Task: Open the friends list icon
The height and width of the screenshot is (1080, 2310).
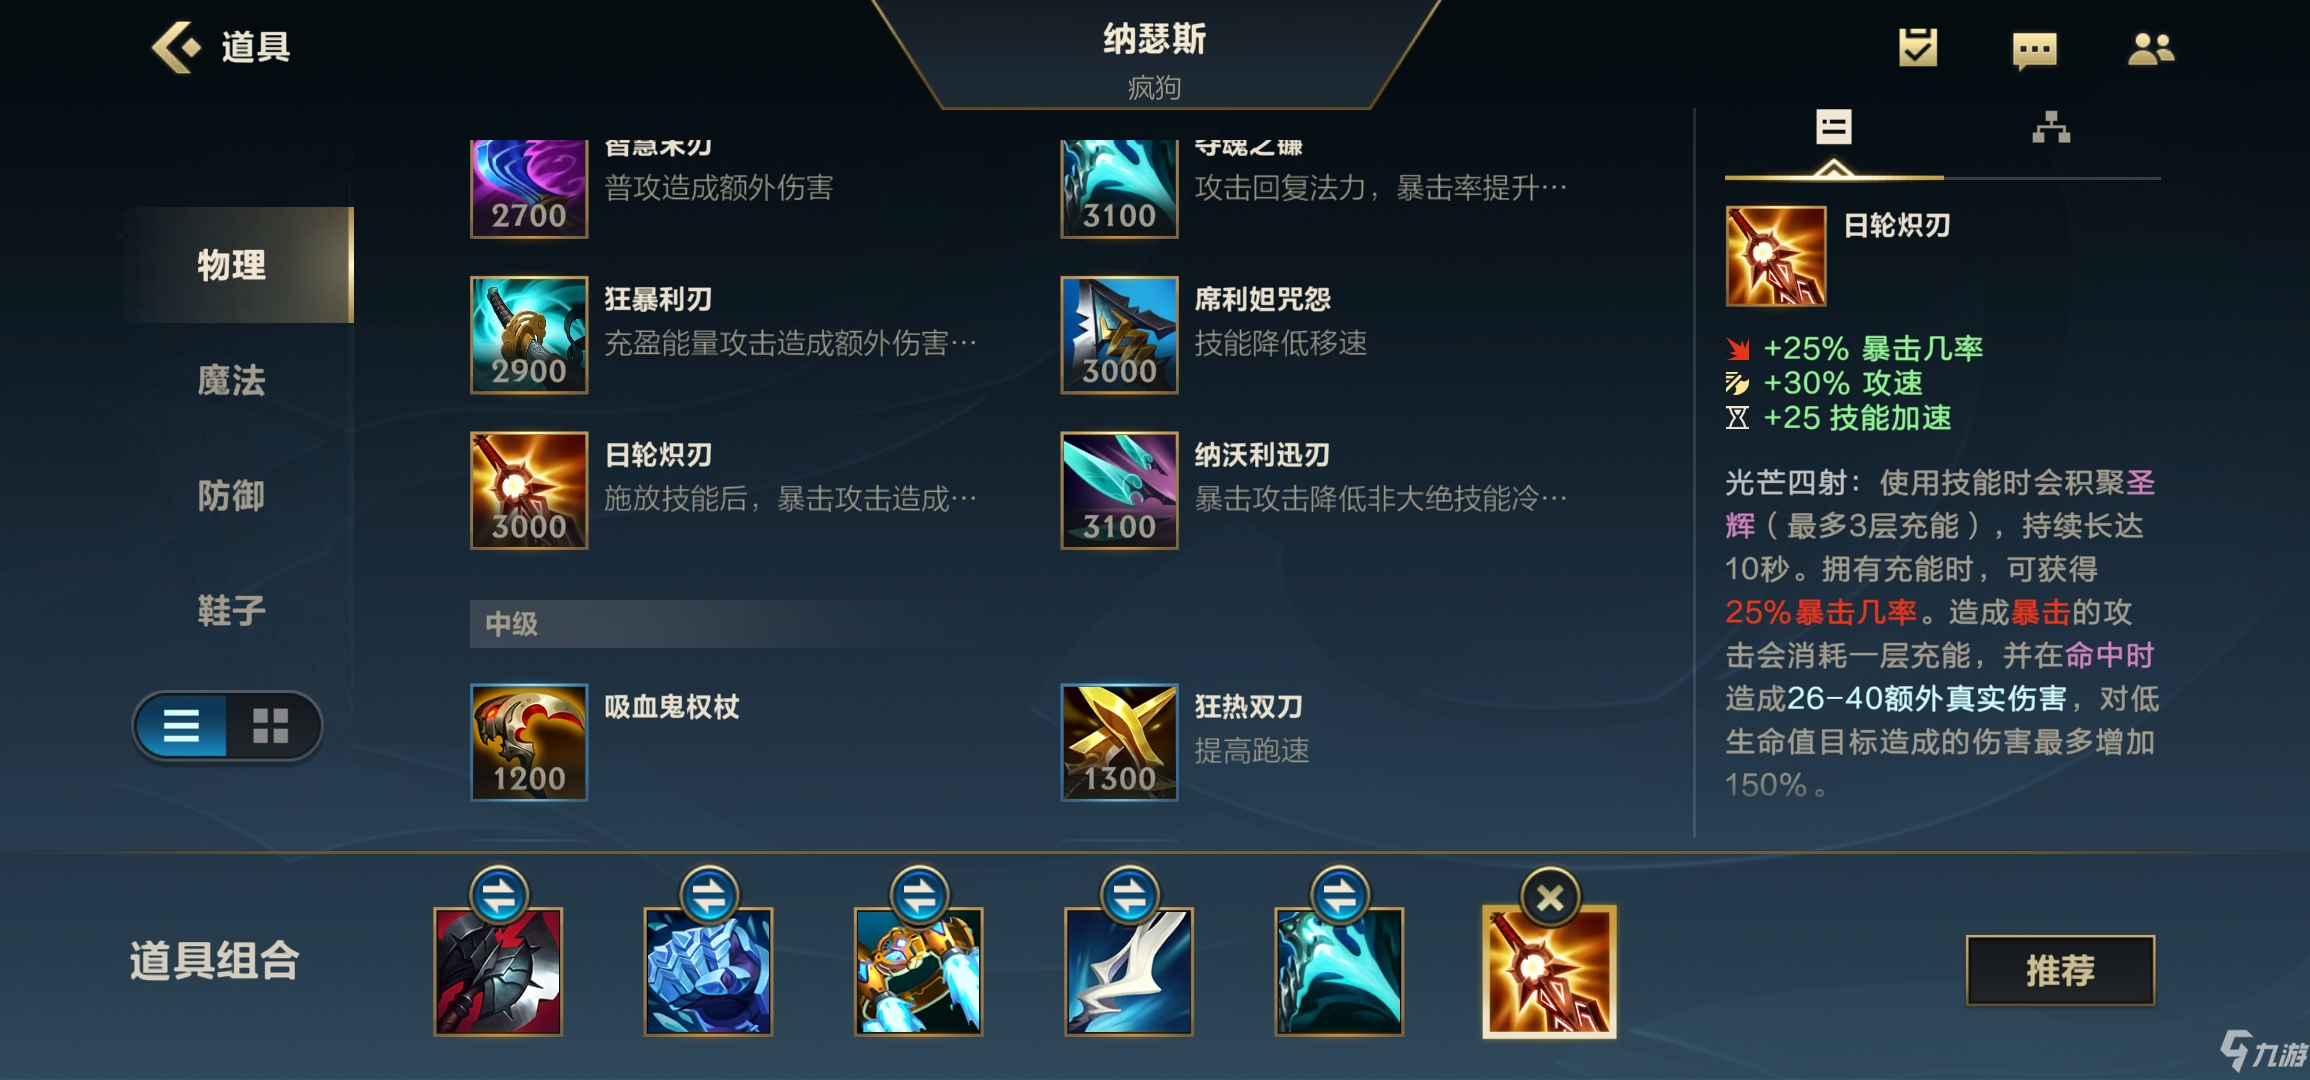Action: (x=2151, y=48)
